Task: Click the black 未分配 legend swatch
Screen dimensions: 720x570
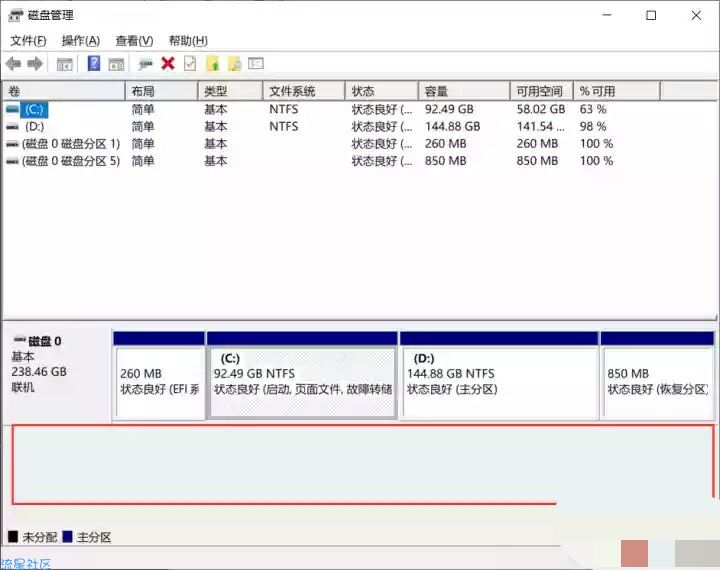Action: tap(13, 536)
